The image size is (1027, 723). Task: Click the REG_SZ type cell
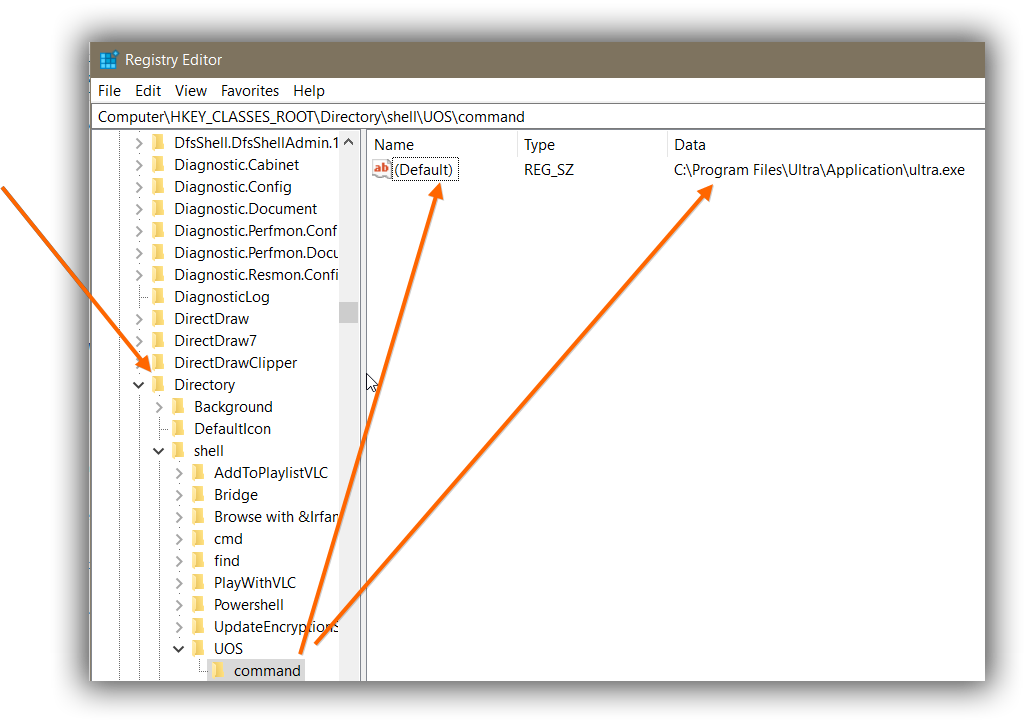549,170
